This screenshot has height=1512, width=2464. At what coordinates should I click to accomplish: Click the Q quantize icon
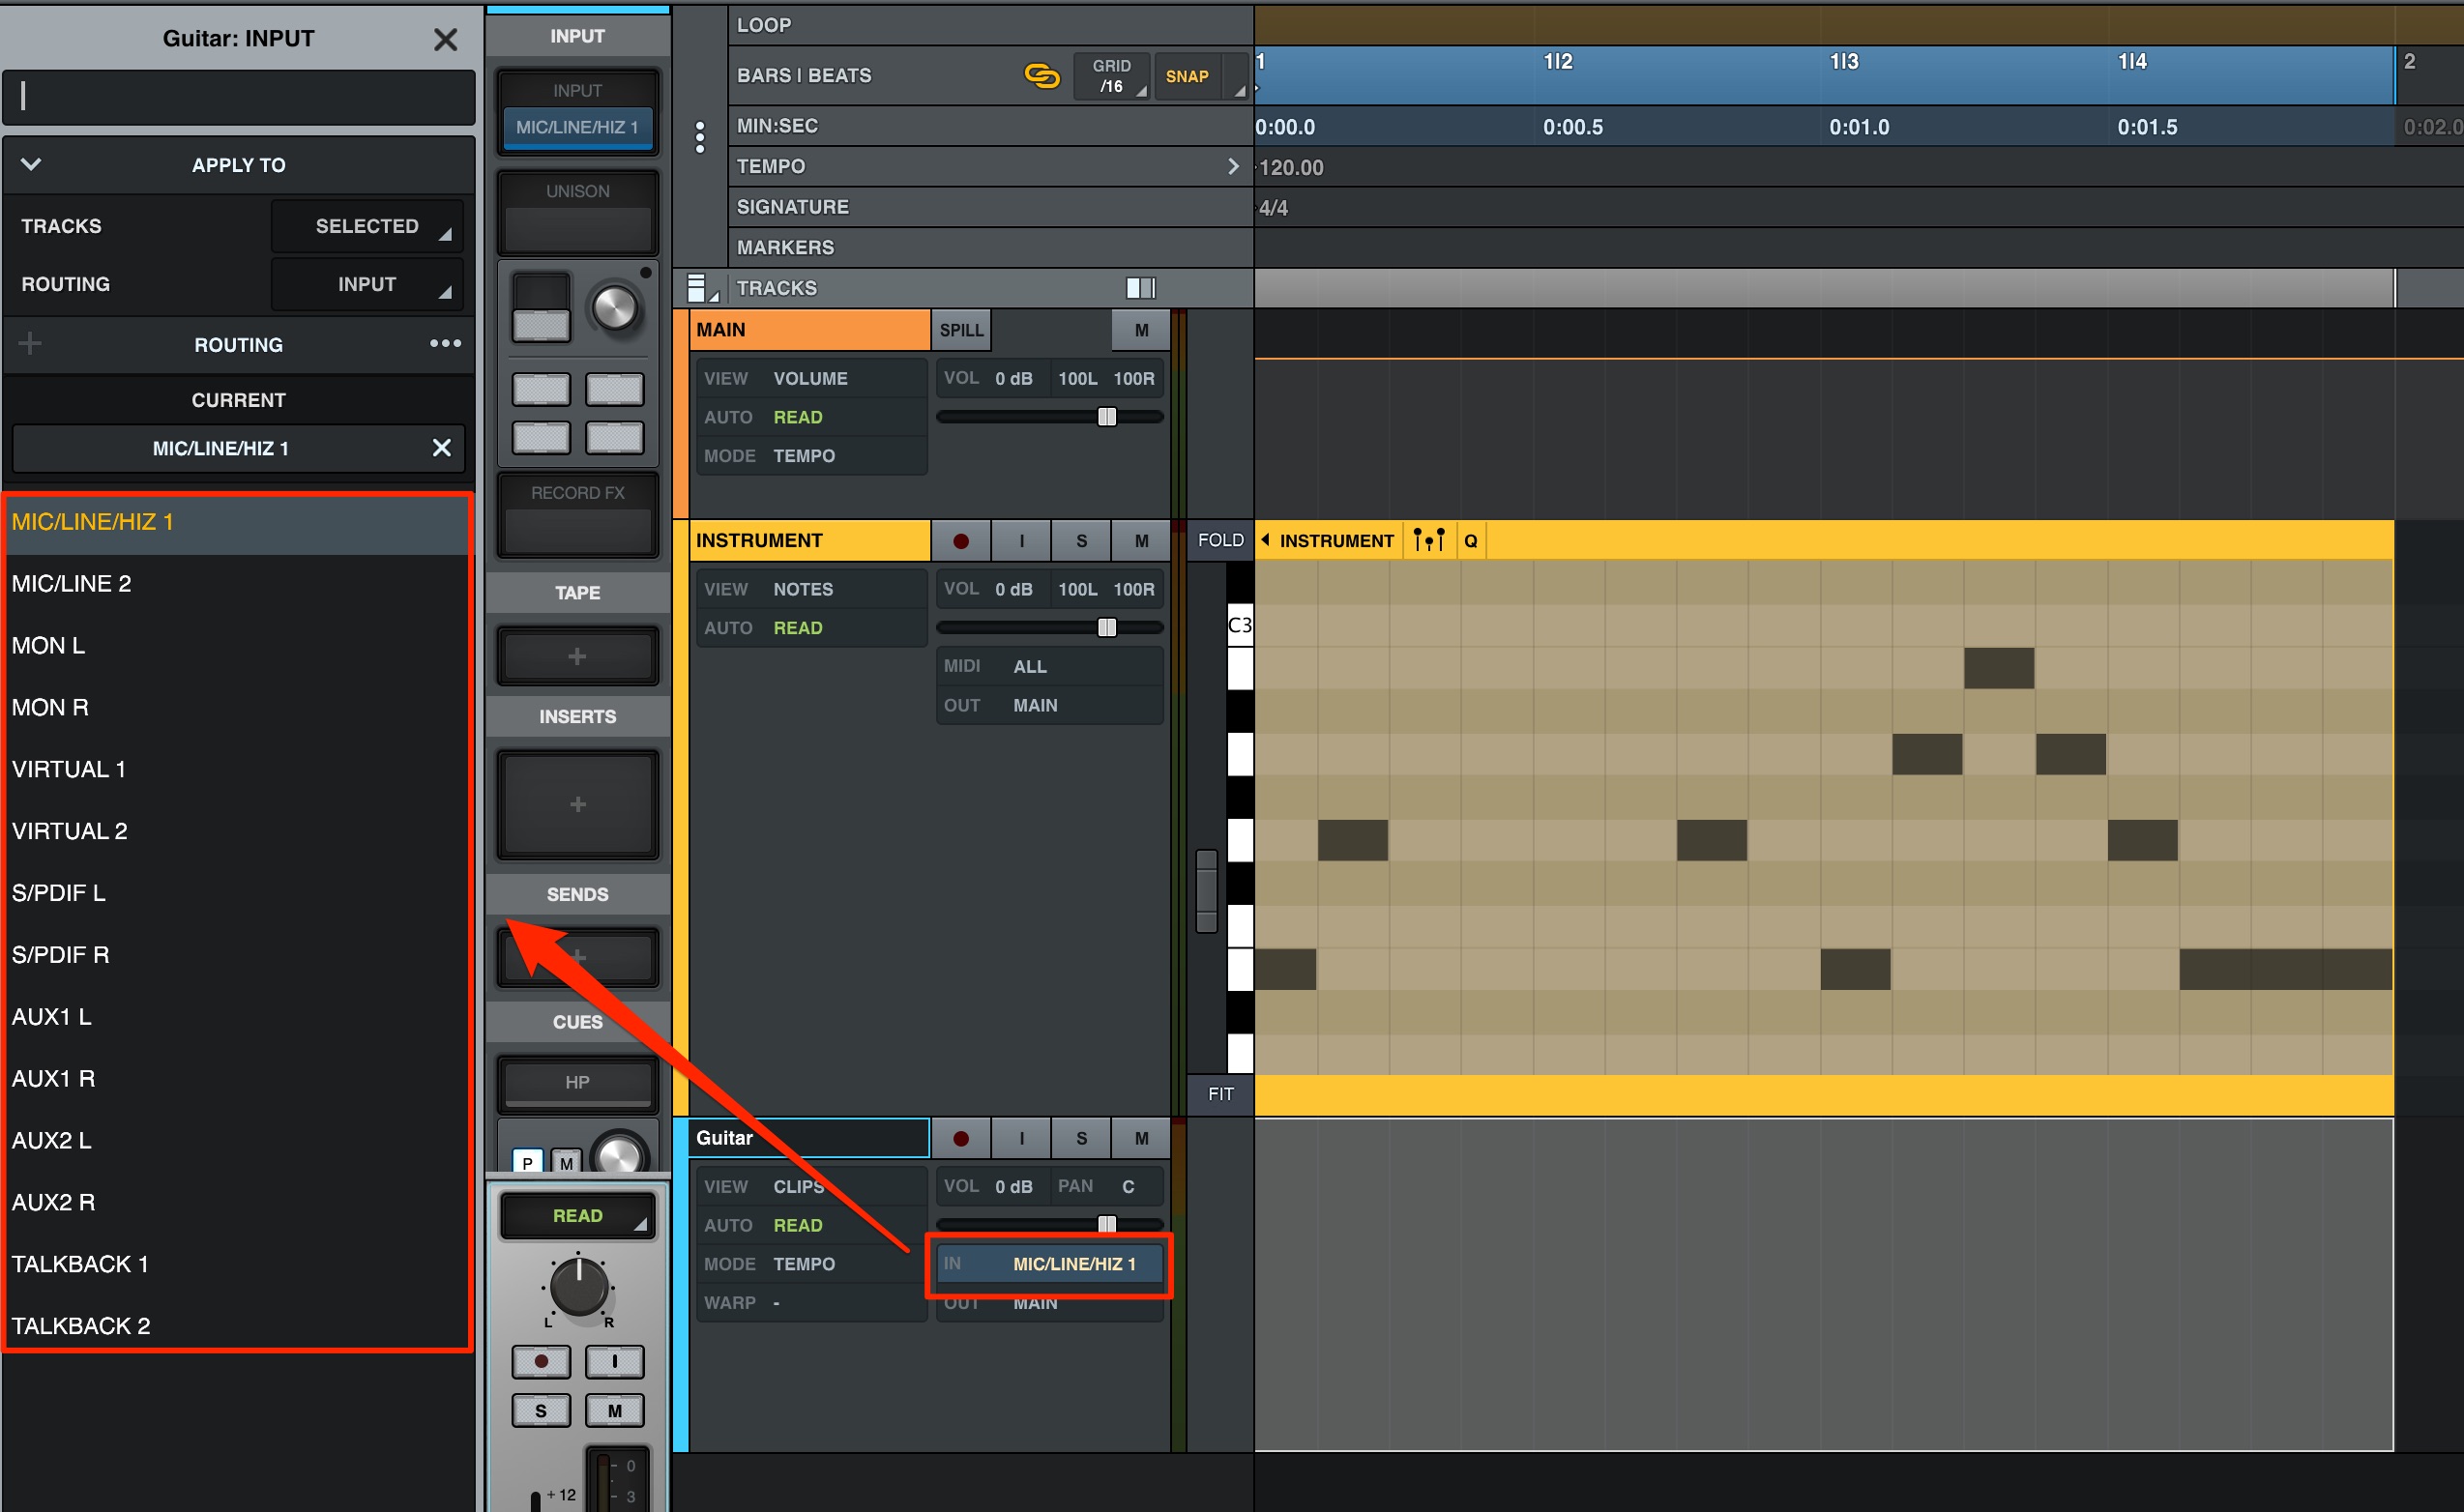pos(1470,541)
